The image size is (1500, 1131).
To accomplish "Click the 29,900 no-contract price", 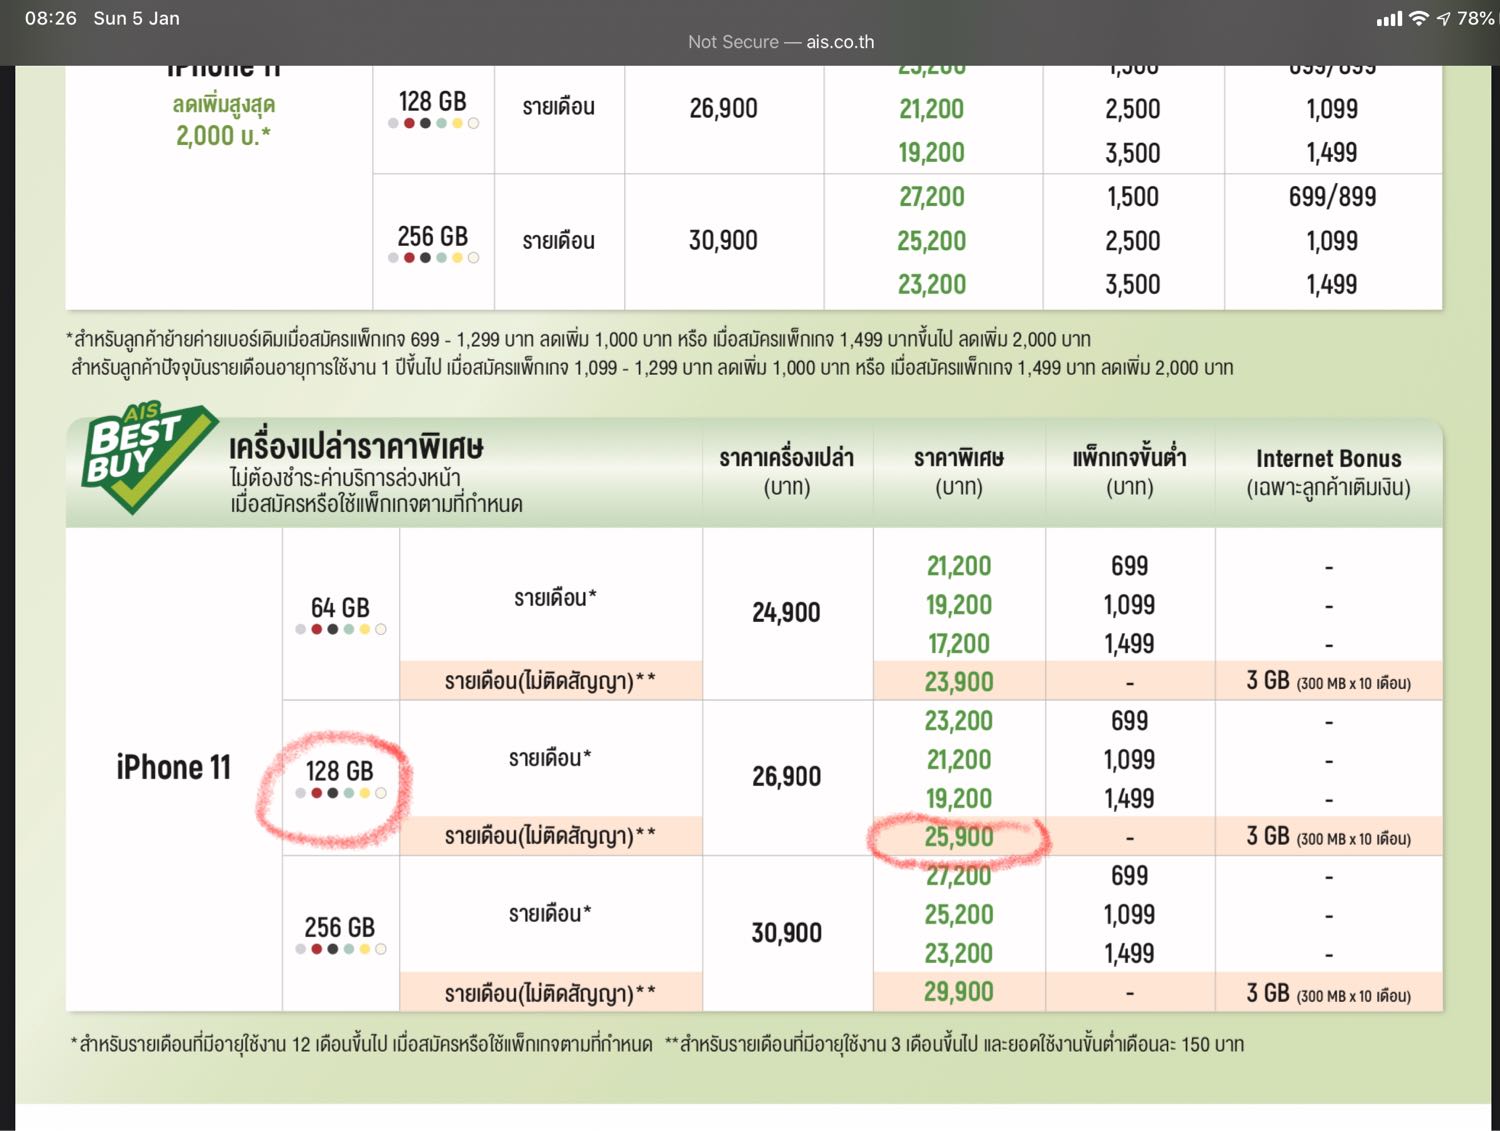I will click(958, 992).
